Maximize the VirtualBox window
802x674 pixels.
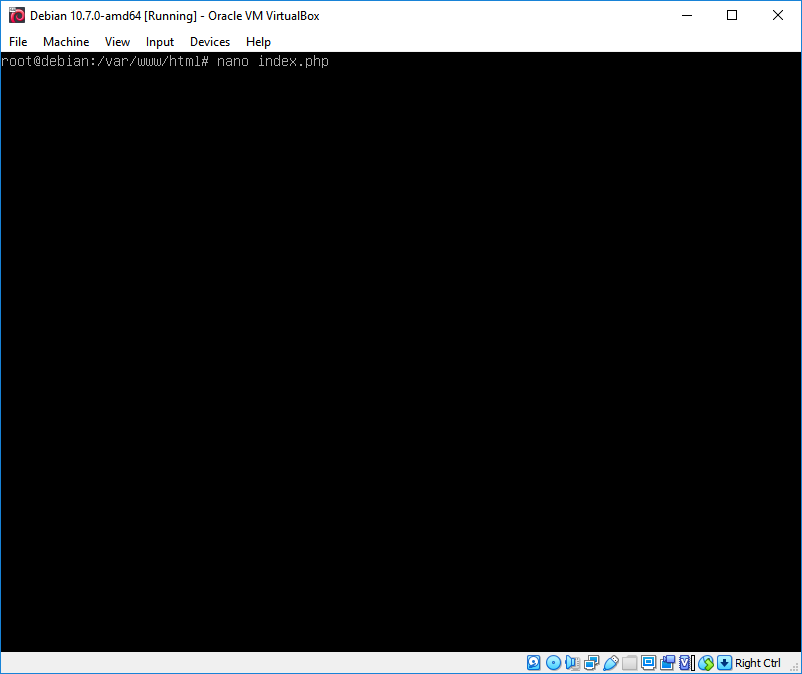[732, 15]
